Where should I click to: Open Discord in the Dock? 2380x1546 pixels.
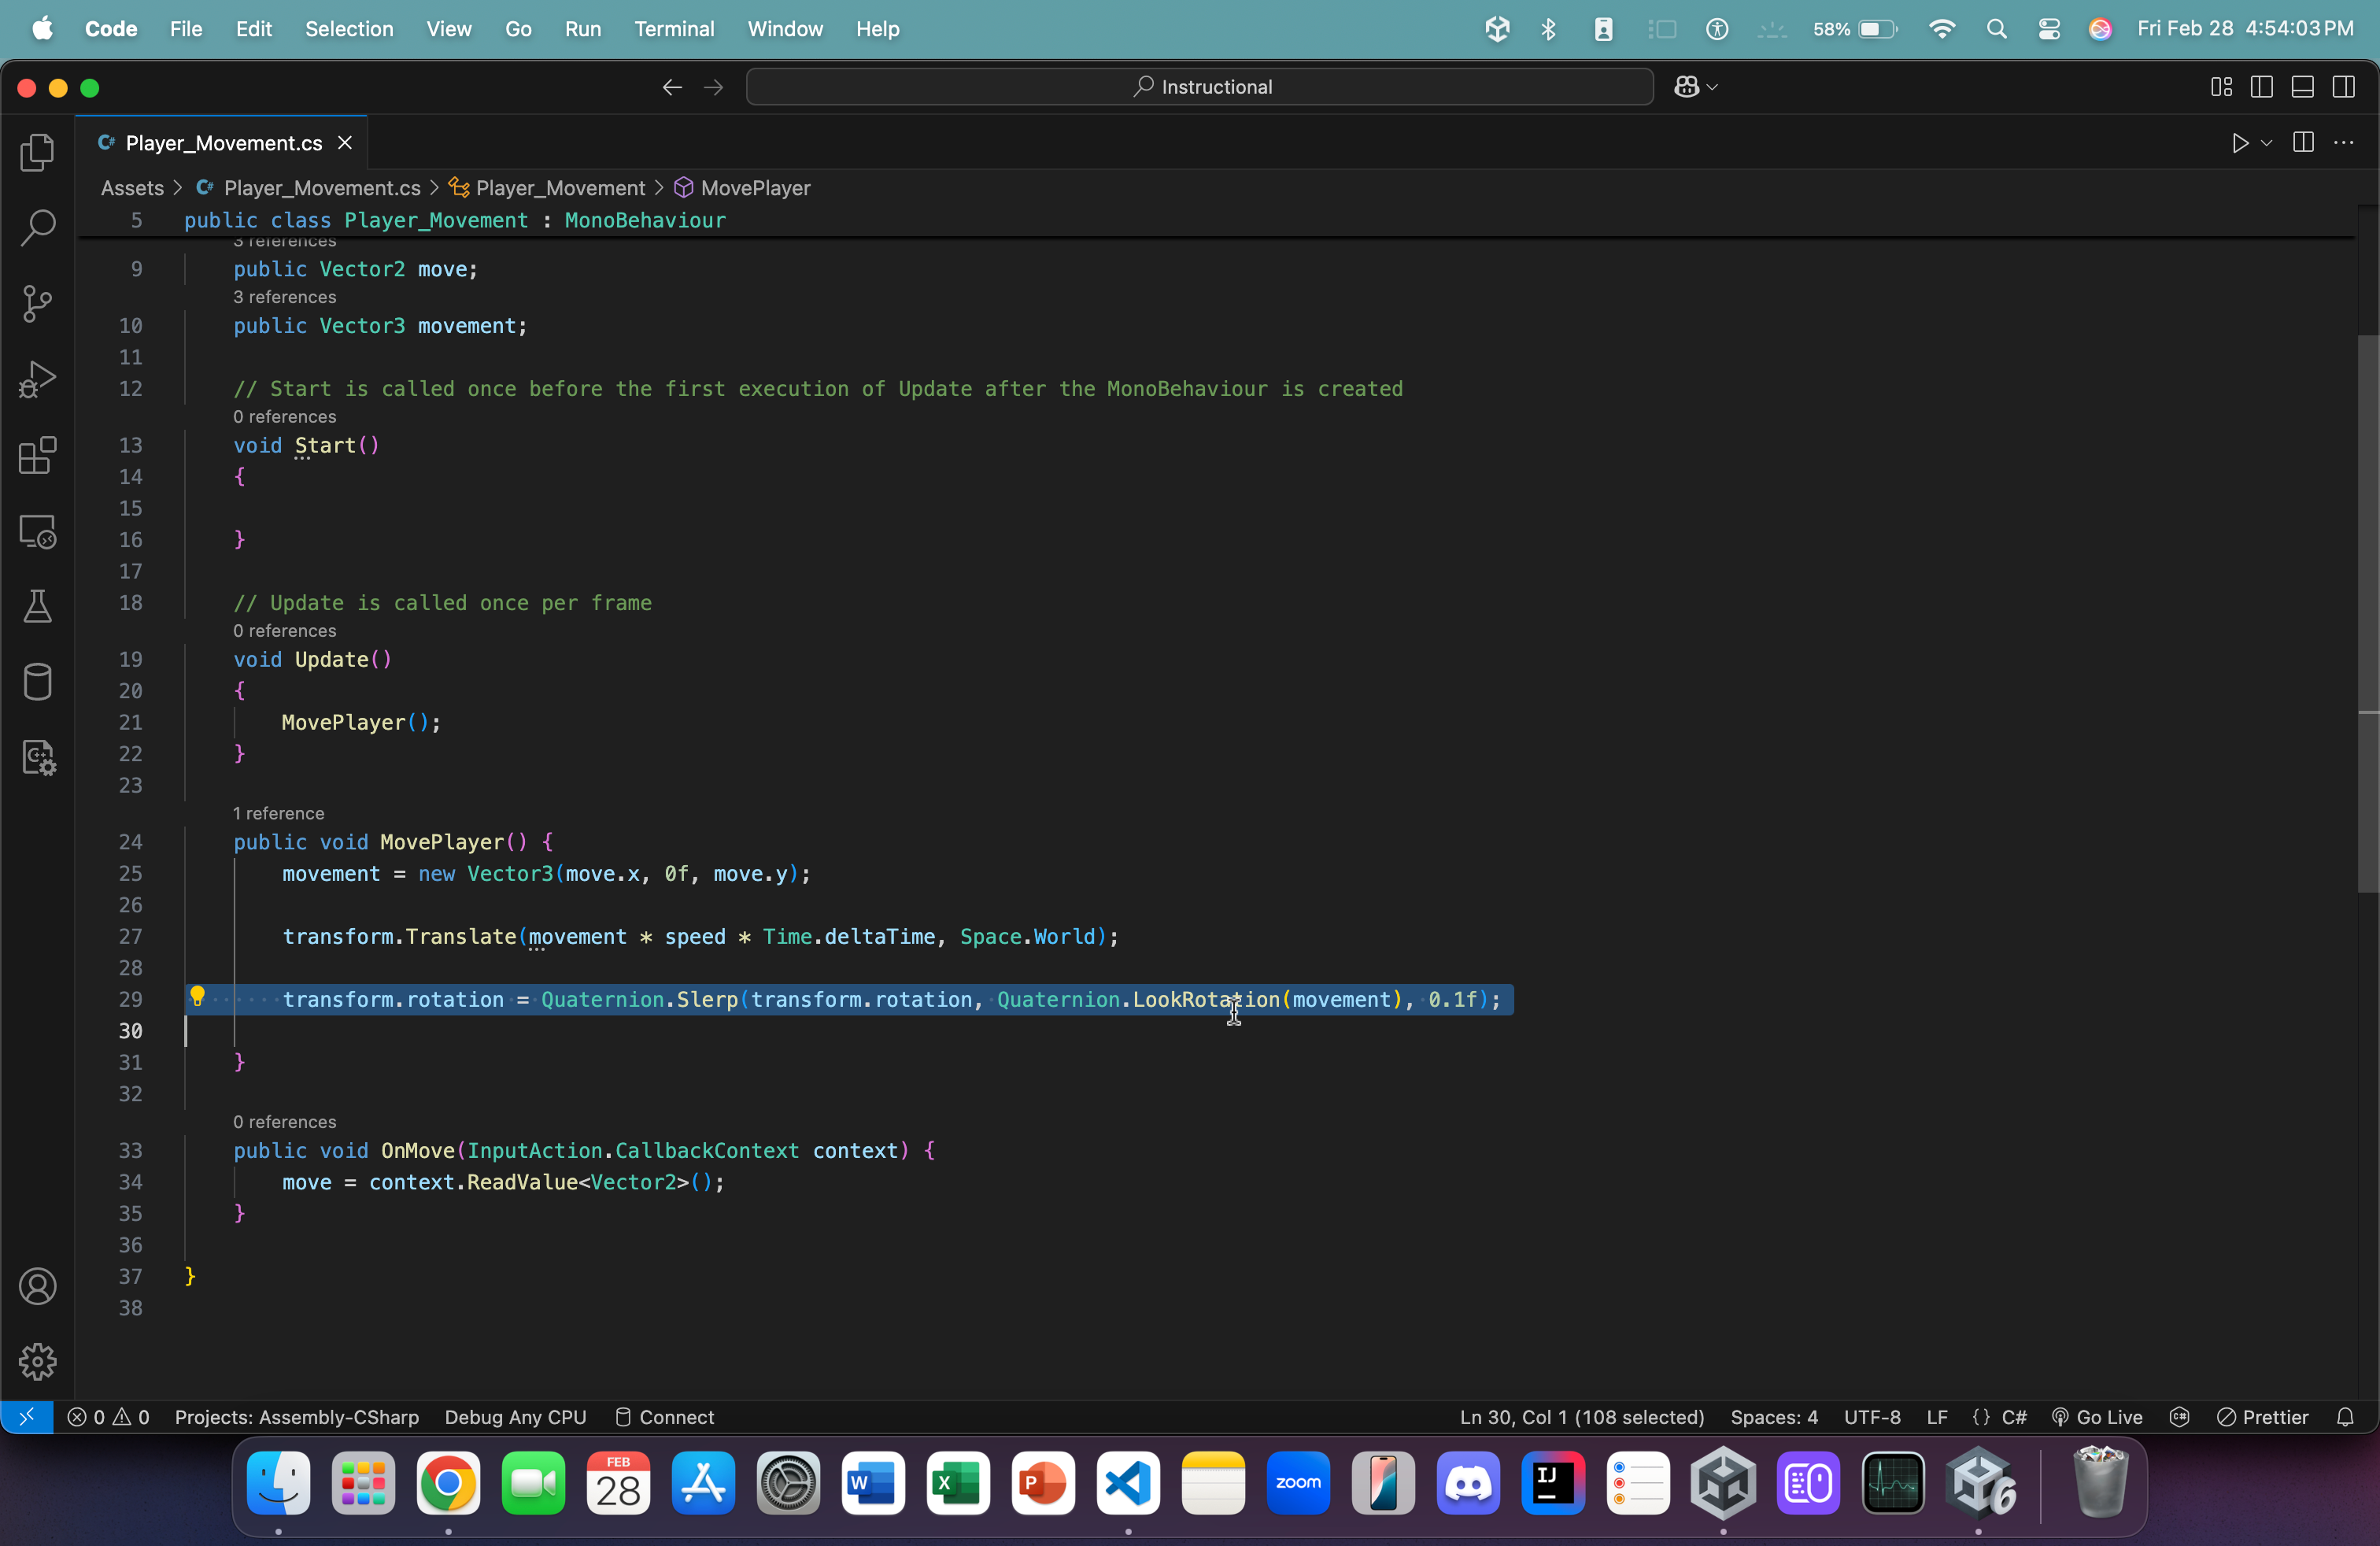point(1468,1483)
